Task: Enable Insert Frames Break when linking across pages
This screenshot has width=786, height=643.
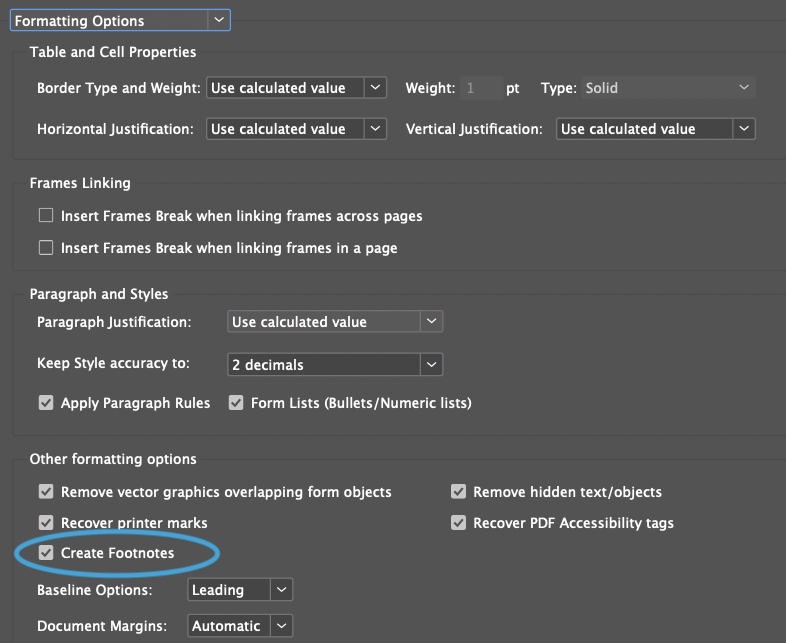Action: pyautogui.click(x=46, y=216)
